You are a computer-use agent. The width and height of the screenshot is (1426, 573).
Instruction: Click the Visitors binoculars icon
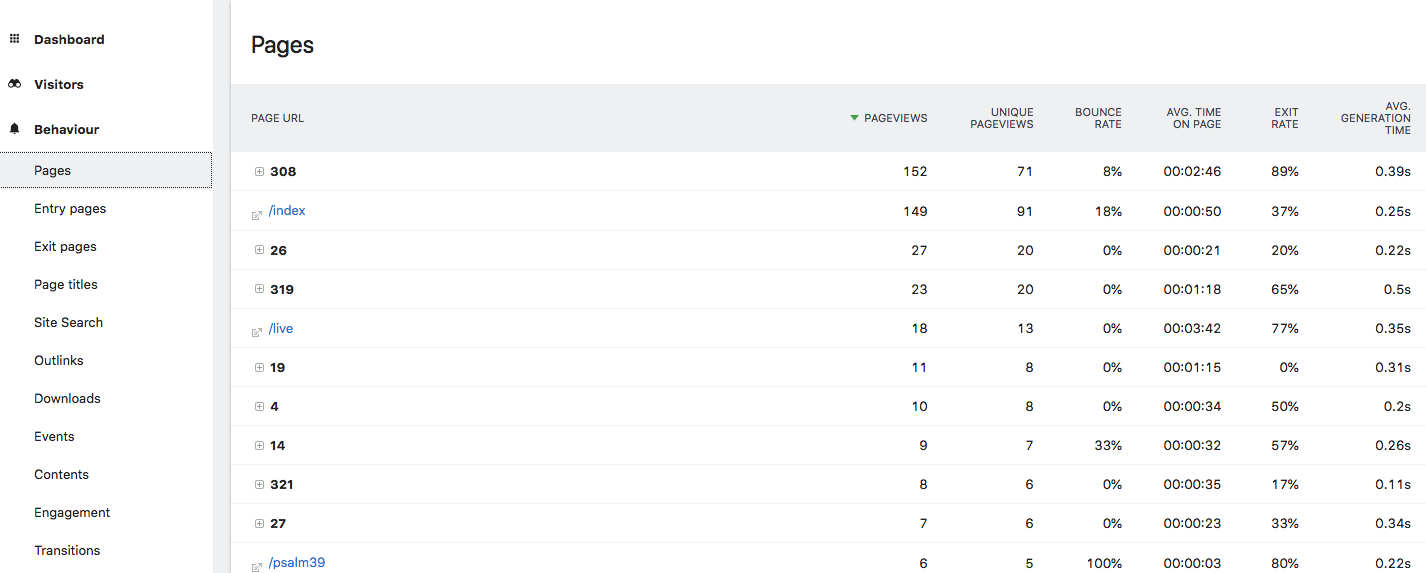pos(14,84)
